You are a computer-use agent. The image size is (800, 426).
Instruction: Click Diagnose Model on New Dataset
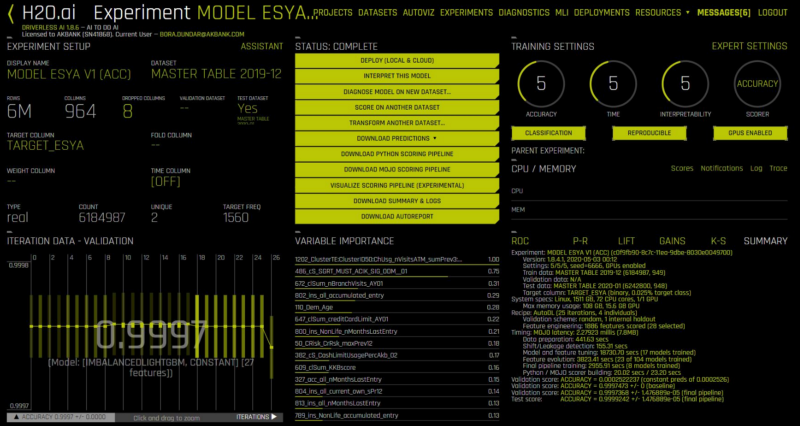click(x=397, y=92)
